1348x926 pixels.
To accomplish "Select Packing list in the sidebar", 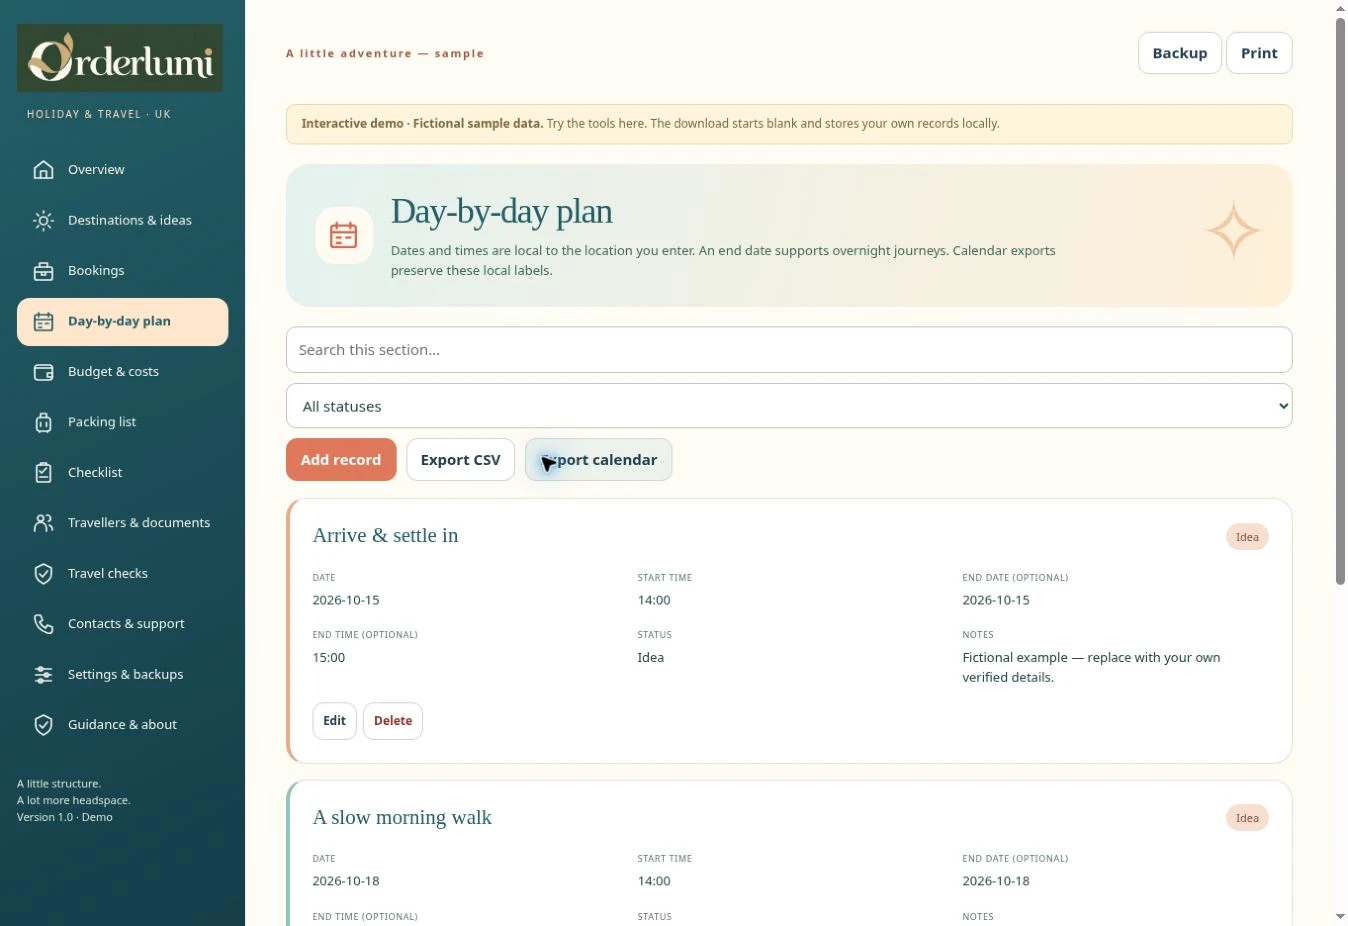I will 122,422.
